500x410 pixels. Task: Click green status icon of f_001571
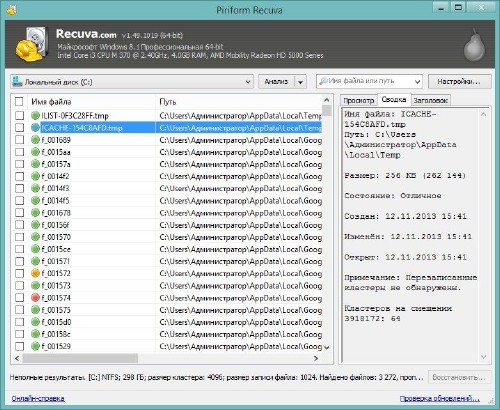35,261
